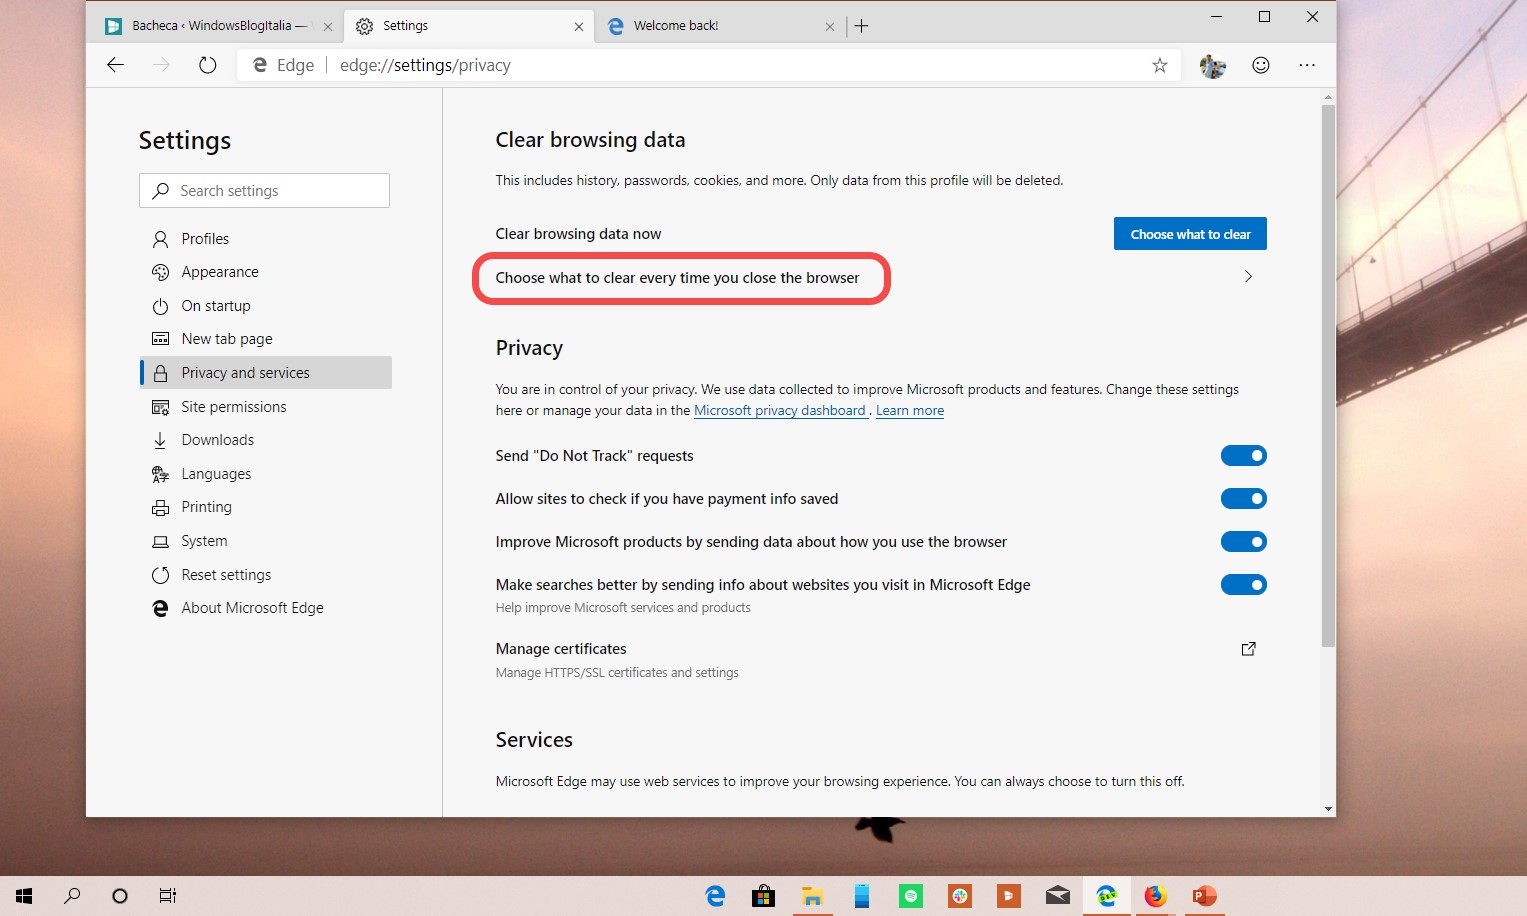The image size is (1527, 916).
Task: Open the Microsoft privacy dashboard link
Action: click(x=780, y=411)
